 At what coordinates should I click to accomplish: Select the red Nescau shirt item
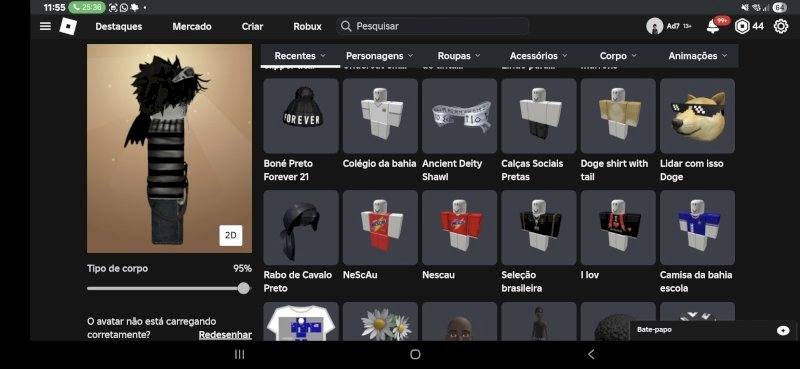tap(459, 228)
